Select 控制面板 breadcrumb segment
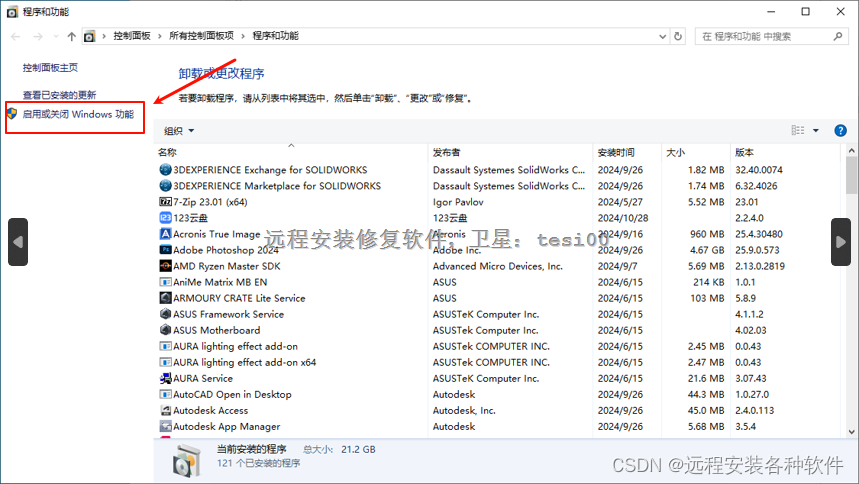 coord(132,36)
